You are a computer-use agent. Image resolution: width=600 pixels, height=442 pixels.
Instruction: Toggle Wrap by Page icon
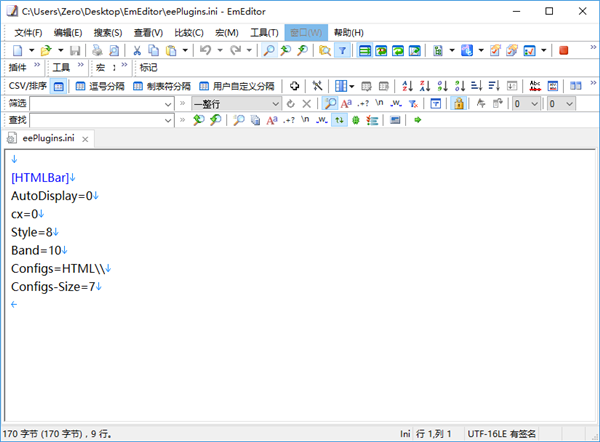pos(415,51)
